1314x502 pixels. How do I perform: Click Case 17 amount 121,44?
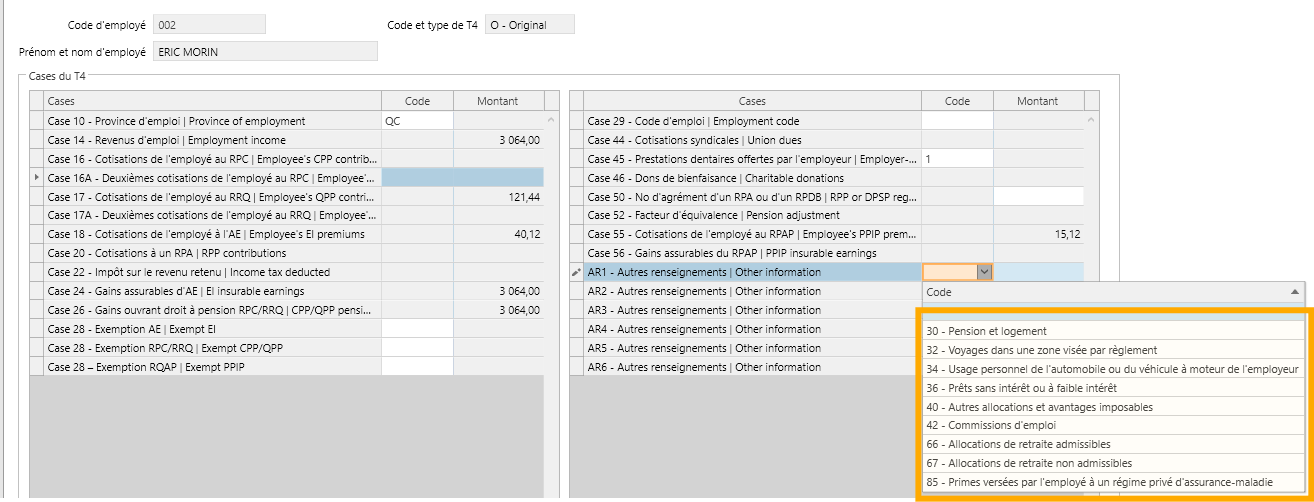click(x=498, y=197)
